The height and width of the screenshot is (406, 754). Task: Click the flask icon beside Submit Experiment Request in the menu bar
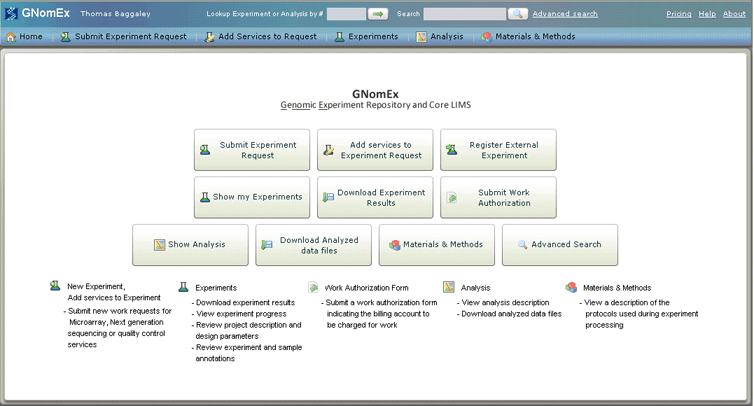tap(65, 37)
